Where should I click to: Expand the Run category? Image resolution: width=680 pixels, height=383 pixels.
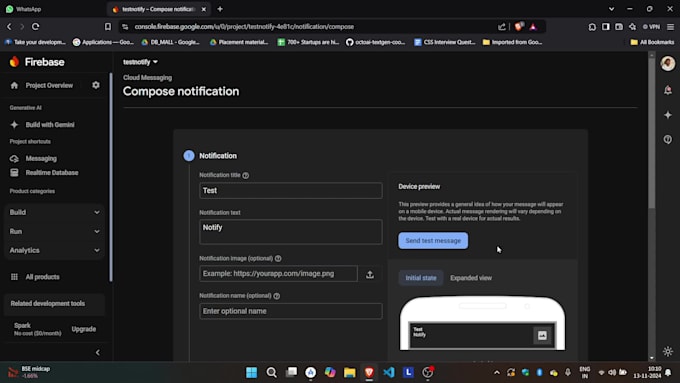(55, 231)
